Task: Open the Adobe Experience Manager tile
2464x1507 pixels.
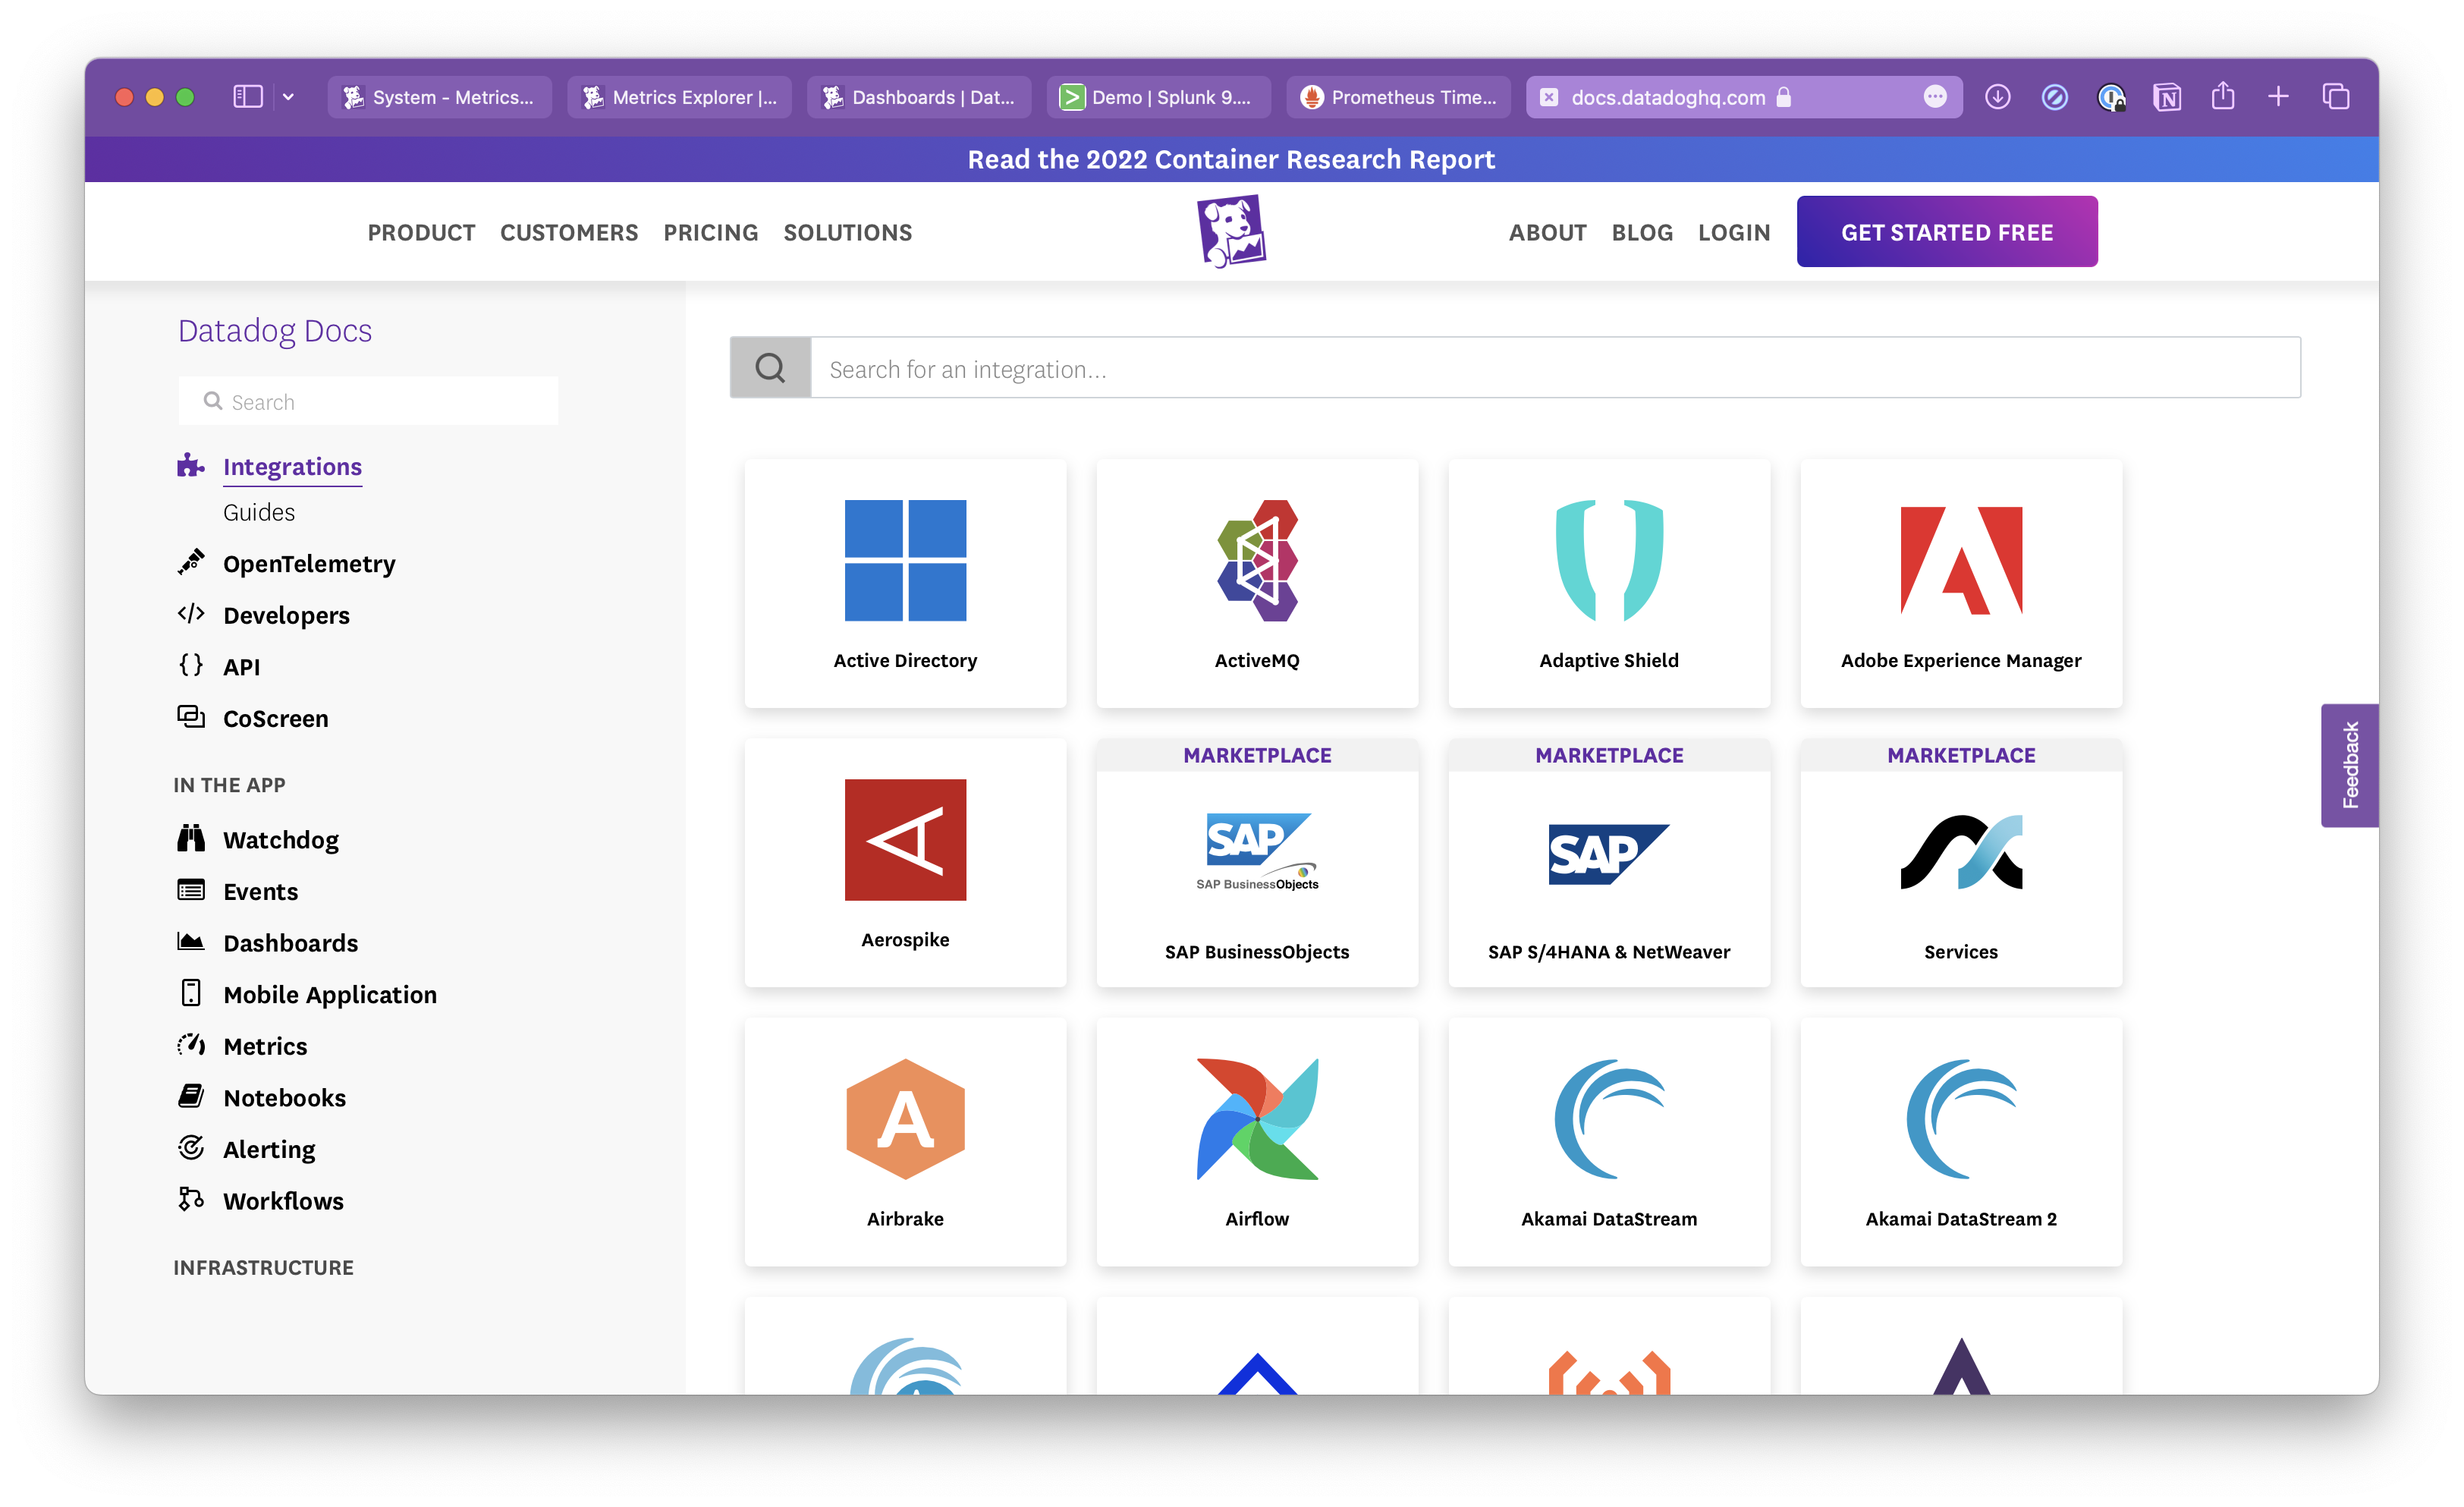Action: point(1961,583)
